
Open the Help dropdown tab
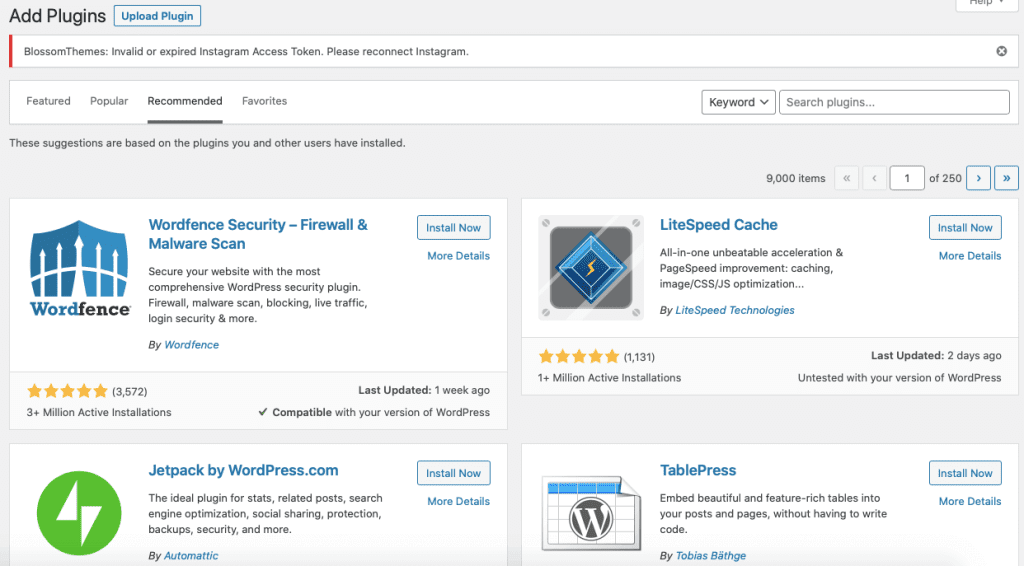click(x=987, y=4)
